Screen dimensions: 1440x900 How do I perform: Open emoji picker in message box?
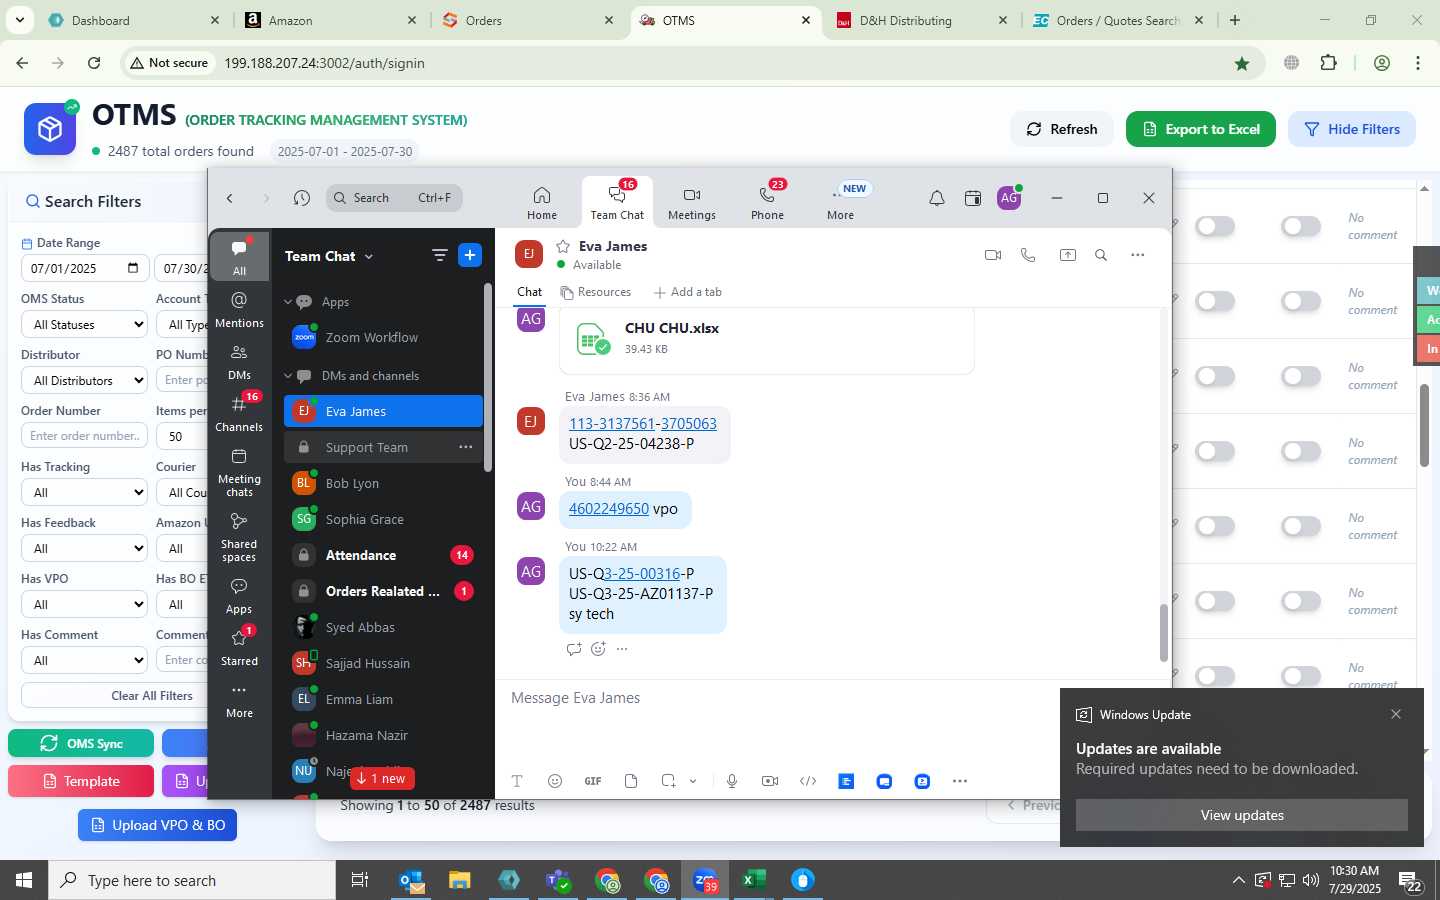[555, 781]
